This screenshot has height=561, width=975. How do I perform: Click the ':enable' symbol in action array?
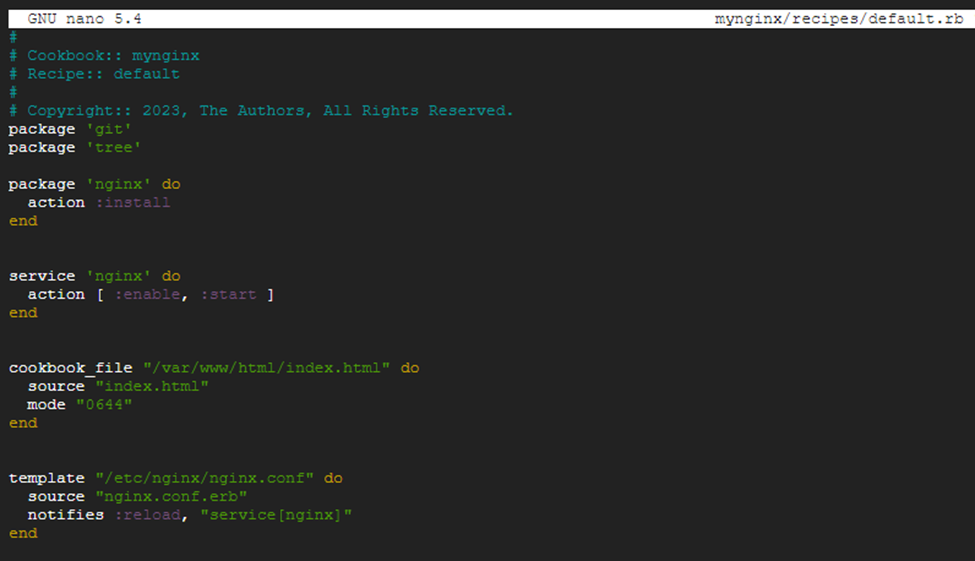[x=148, y=294]
